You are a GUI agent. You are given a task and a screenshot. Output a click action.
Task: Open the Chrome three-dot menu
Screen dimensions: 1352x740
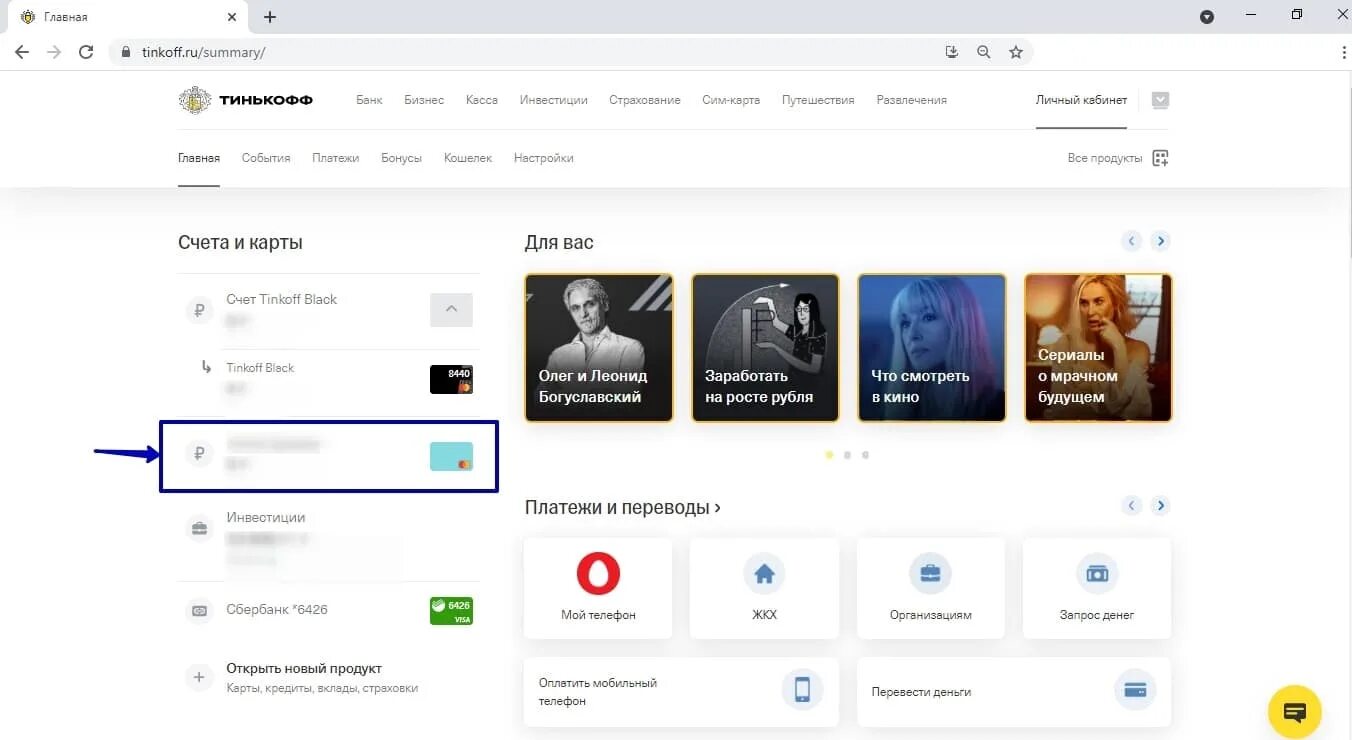1343,52
